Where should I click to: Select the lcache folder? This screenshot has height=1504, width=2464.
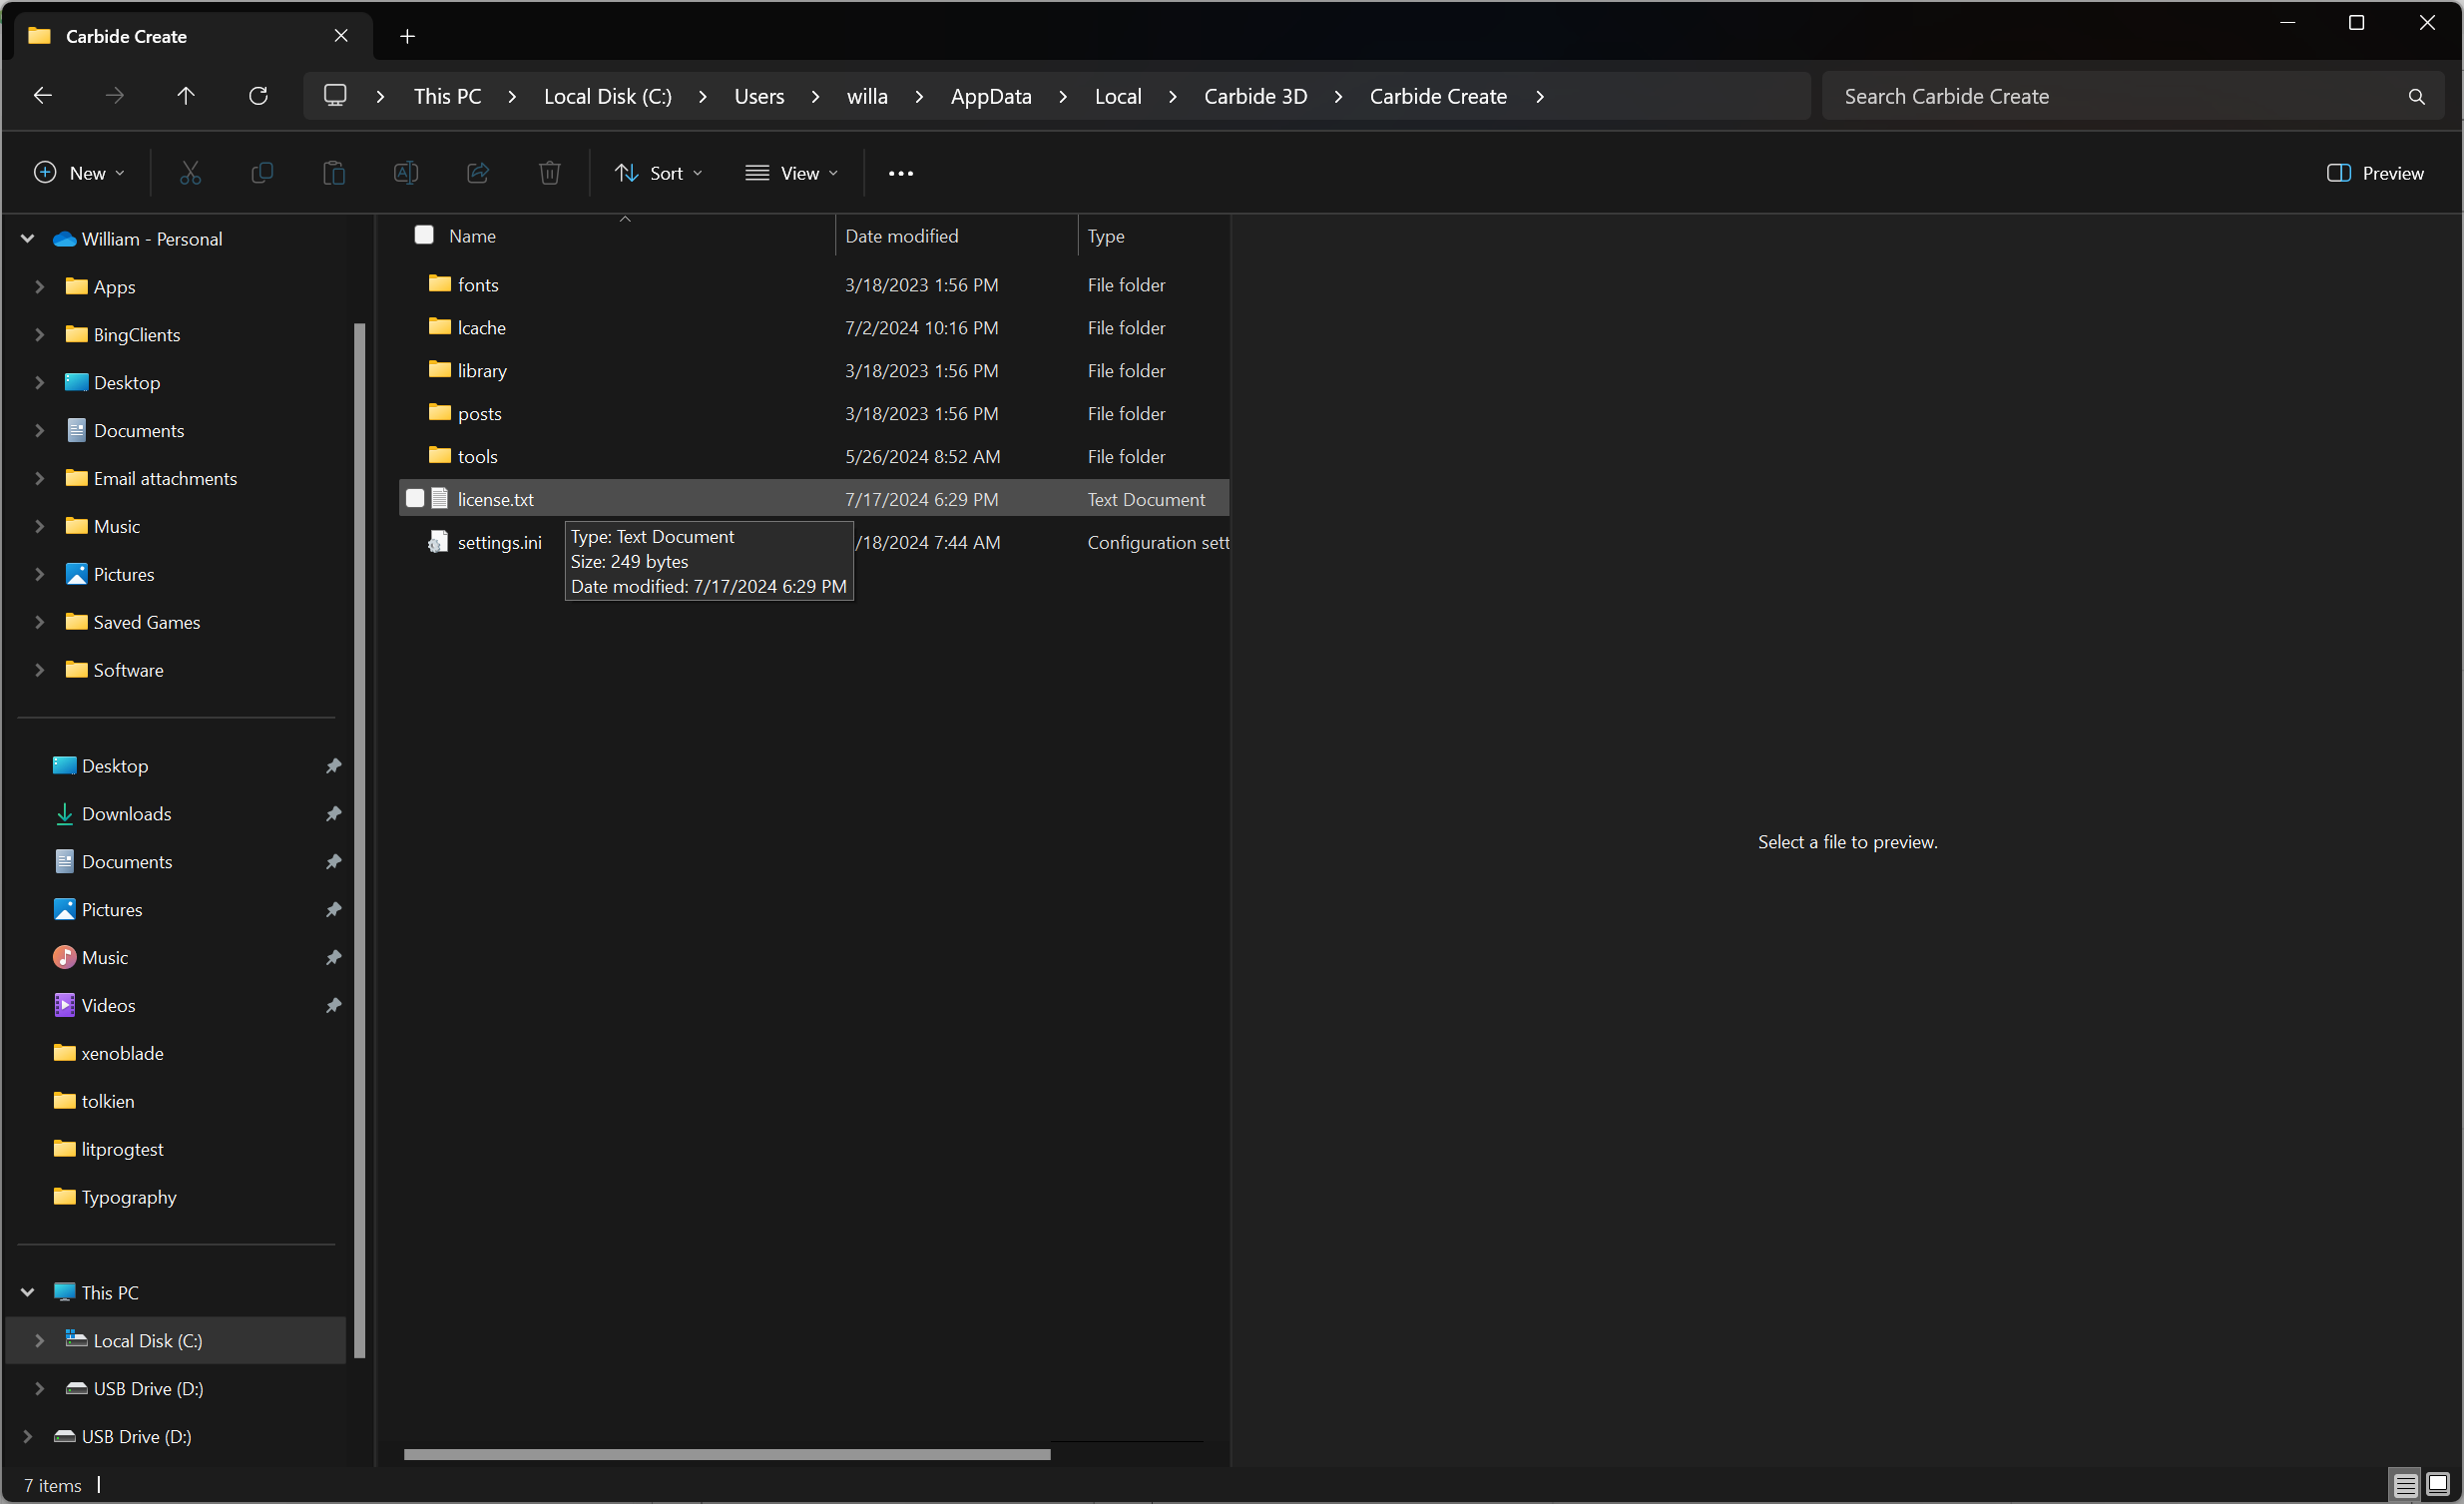[481, 328]
